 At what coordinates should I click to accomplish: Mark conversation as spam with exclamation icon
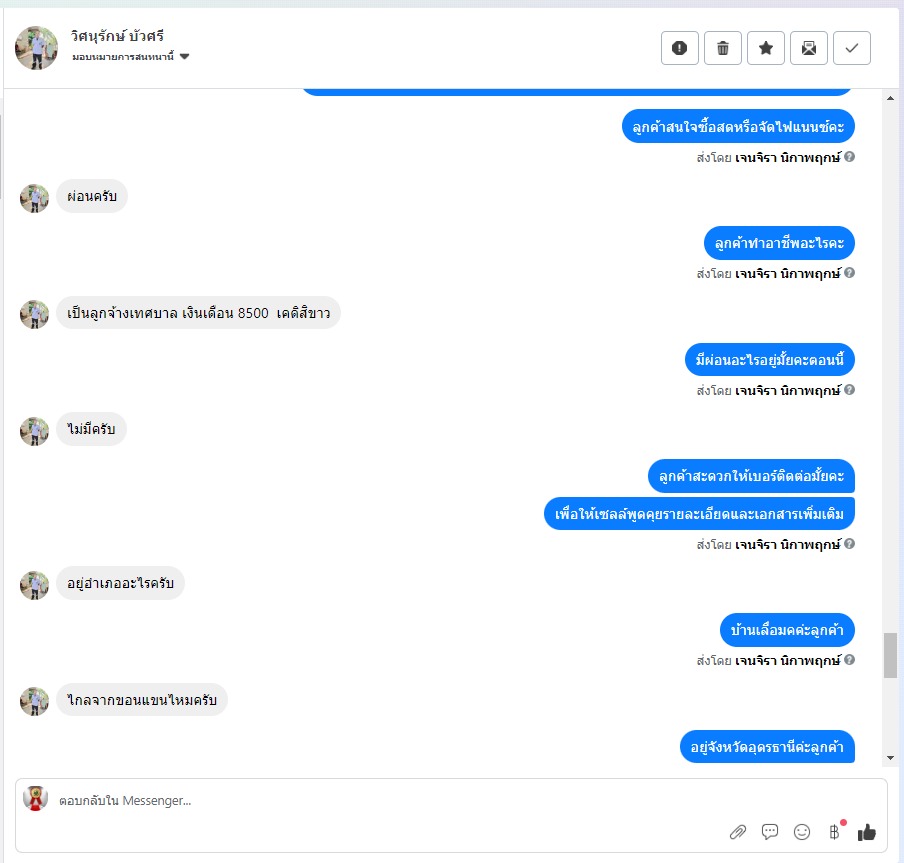[x=680, y=48]
